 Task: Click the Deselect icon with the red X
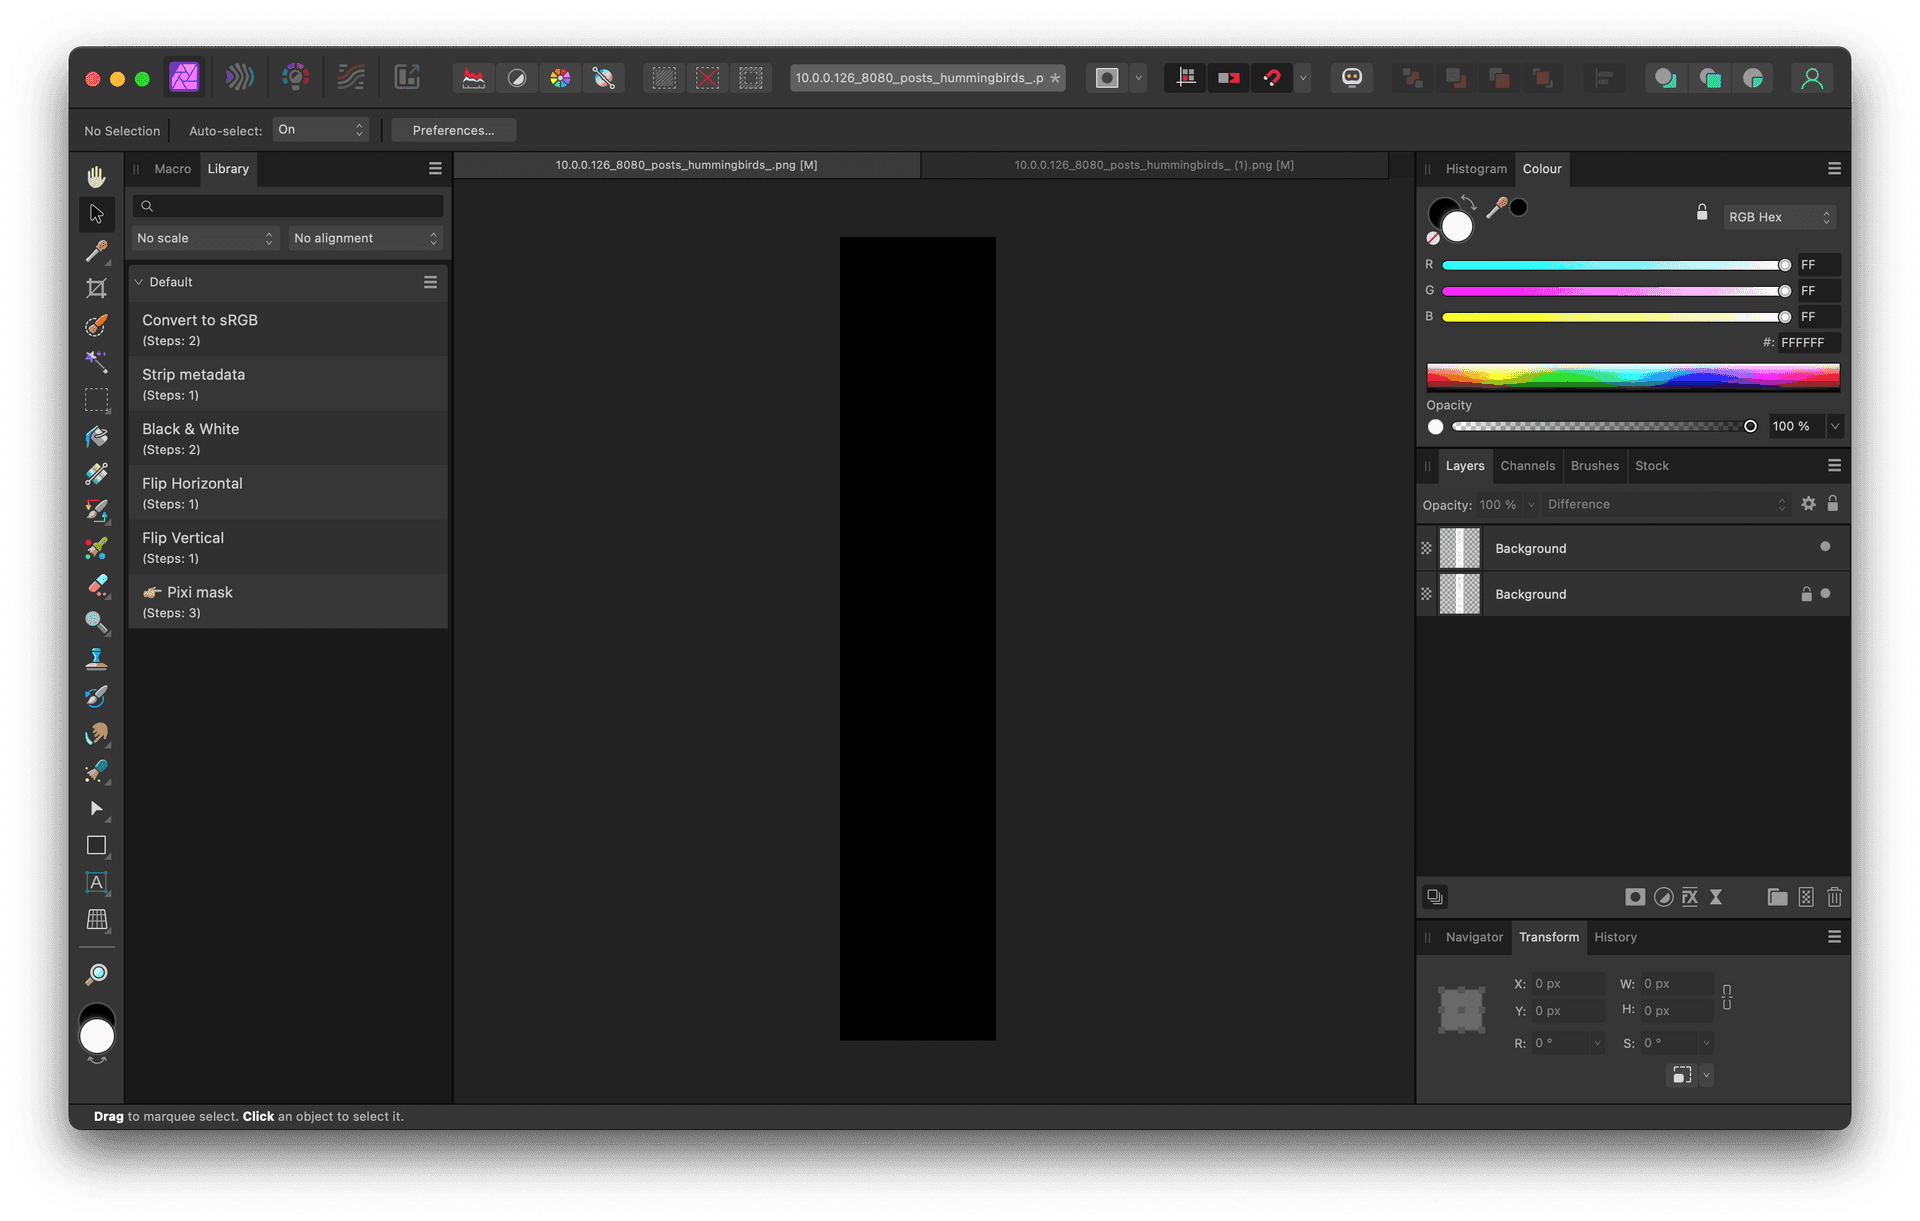click(x=707, y=78)
